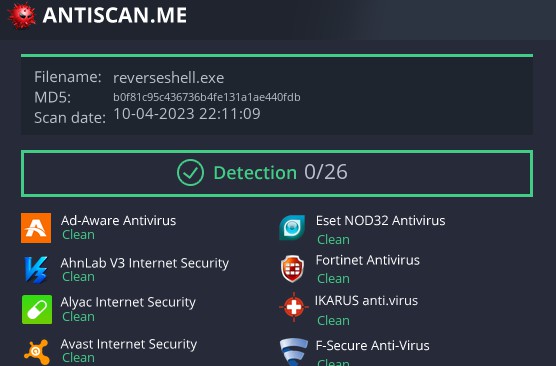Click the AhnLab V3 blue icon
Image resolution: width=556 pixels, height=366 pixels.
(36, 270)
